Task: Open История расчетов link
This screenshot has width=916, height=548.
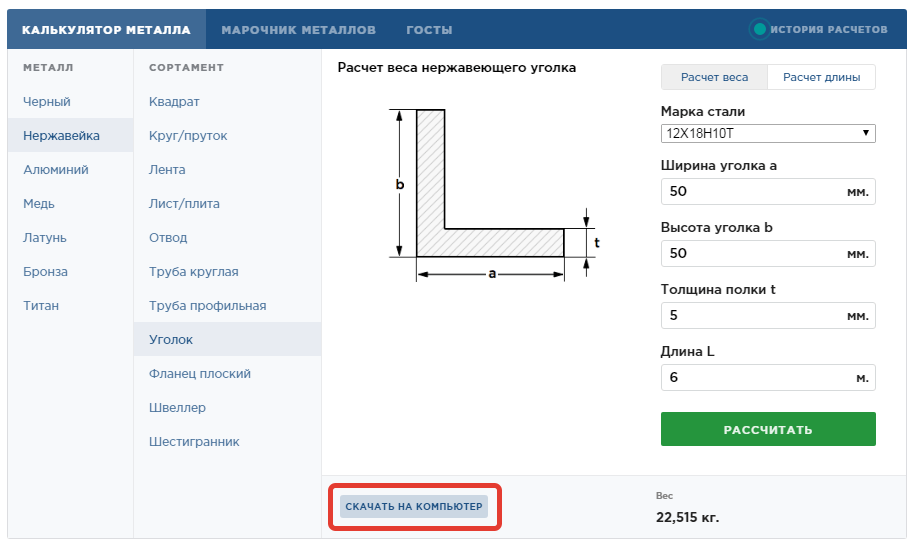Action: (828, 29)
